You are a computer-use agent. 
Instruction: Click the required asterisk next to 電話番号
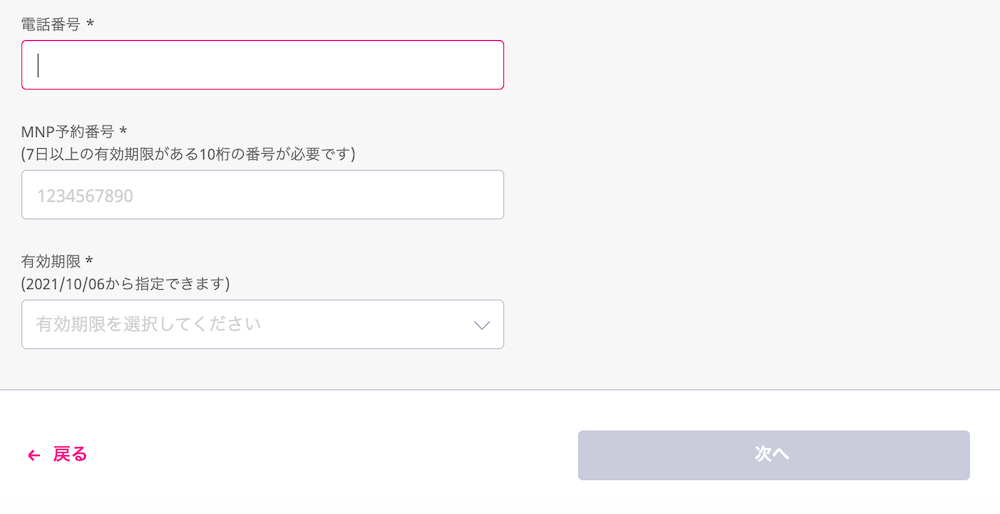(x=90, y=22)
